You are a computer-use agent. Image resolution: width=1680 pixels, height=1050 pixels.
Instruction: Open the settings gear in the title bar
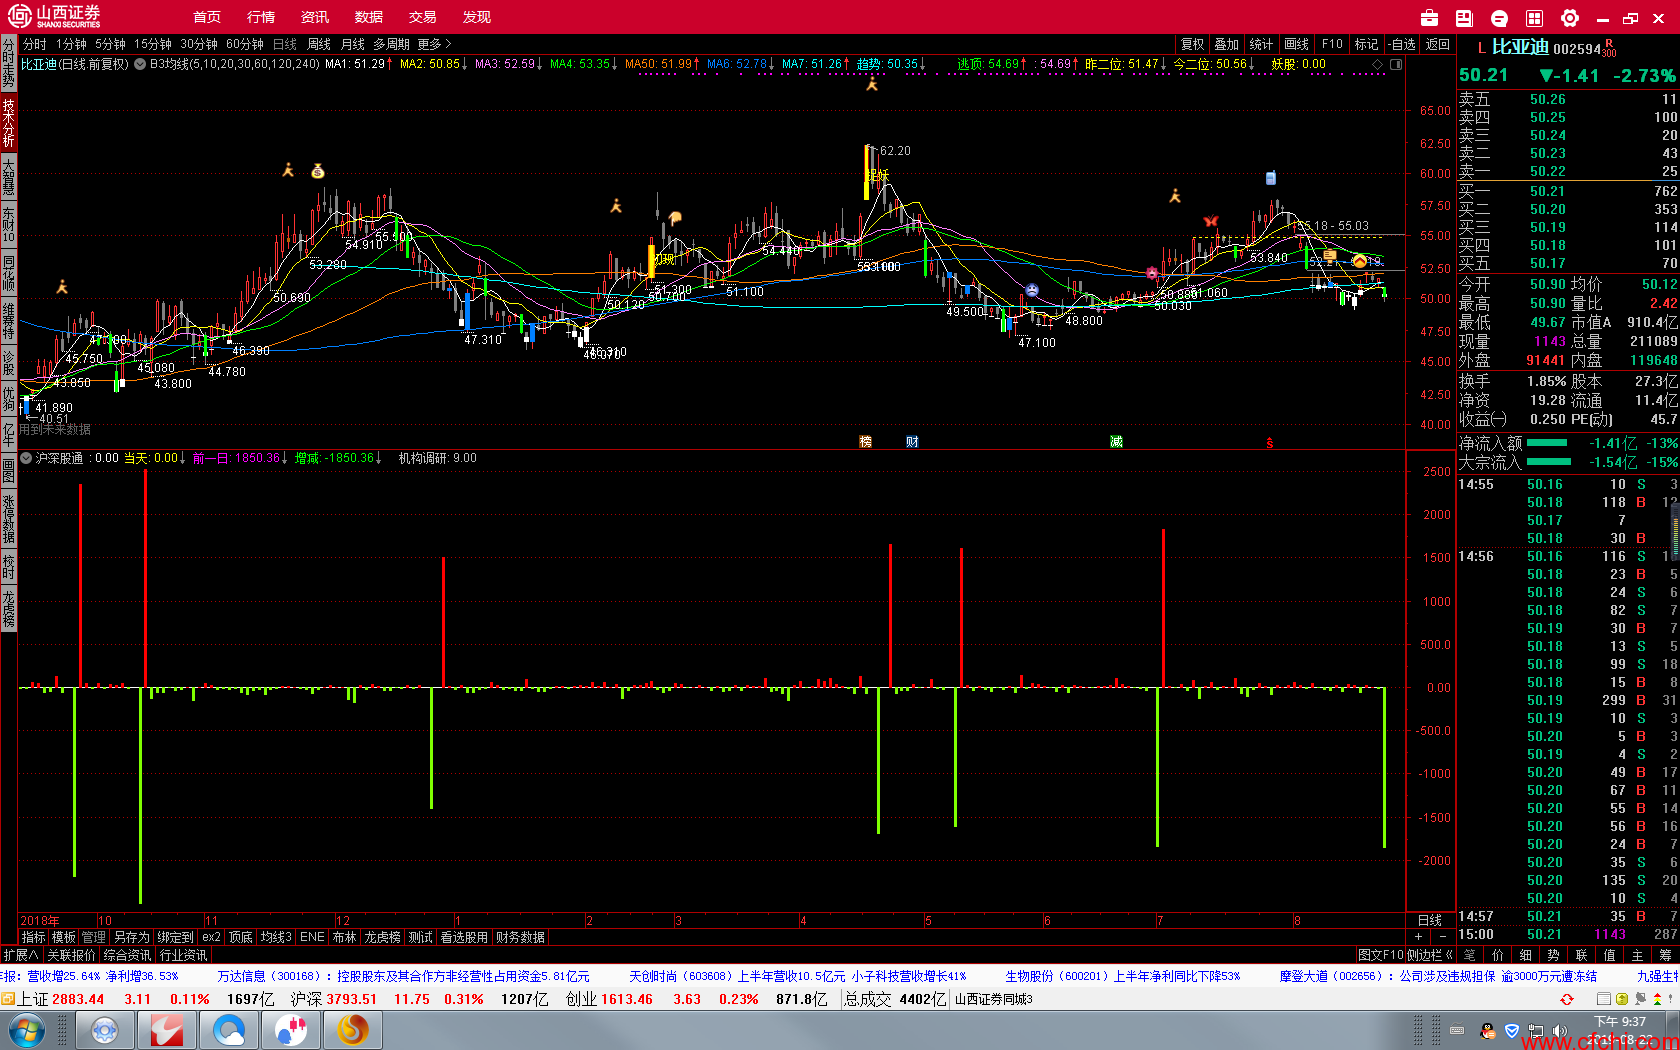coord(1570,18)
